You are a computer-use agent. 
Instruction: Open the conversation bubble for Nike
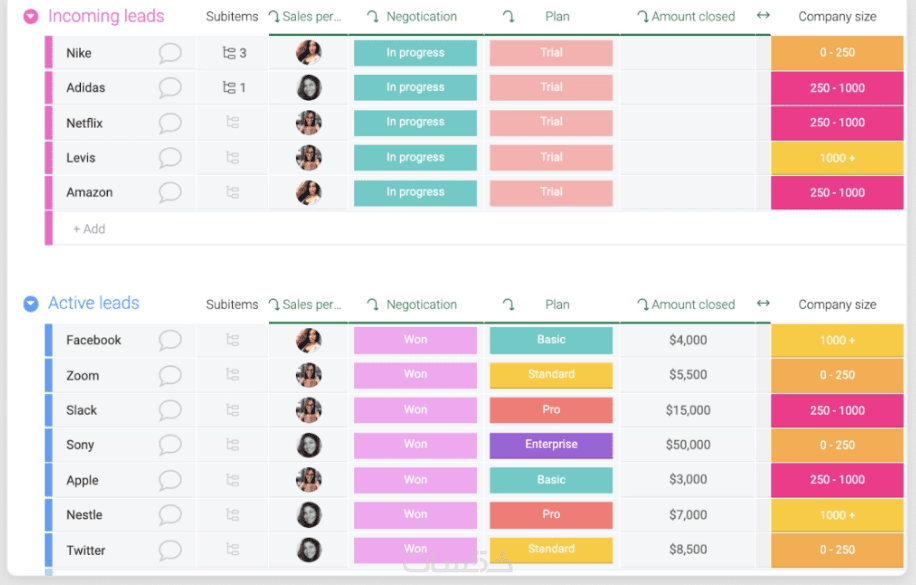170,53
